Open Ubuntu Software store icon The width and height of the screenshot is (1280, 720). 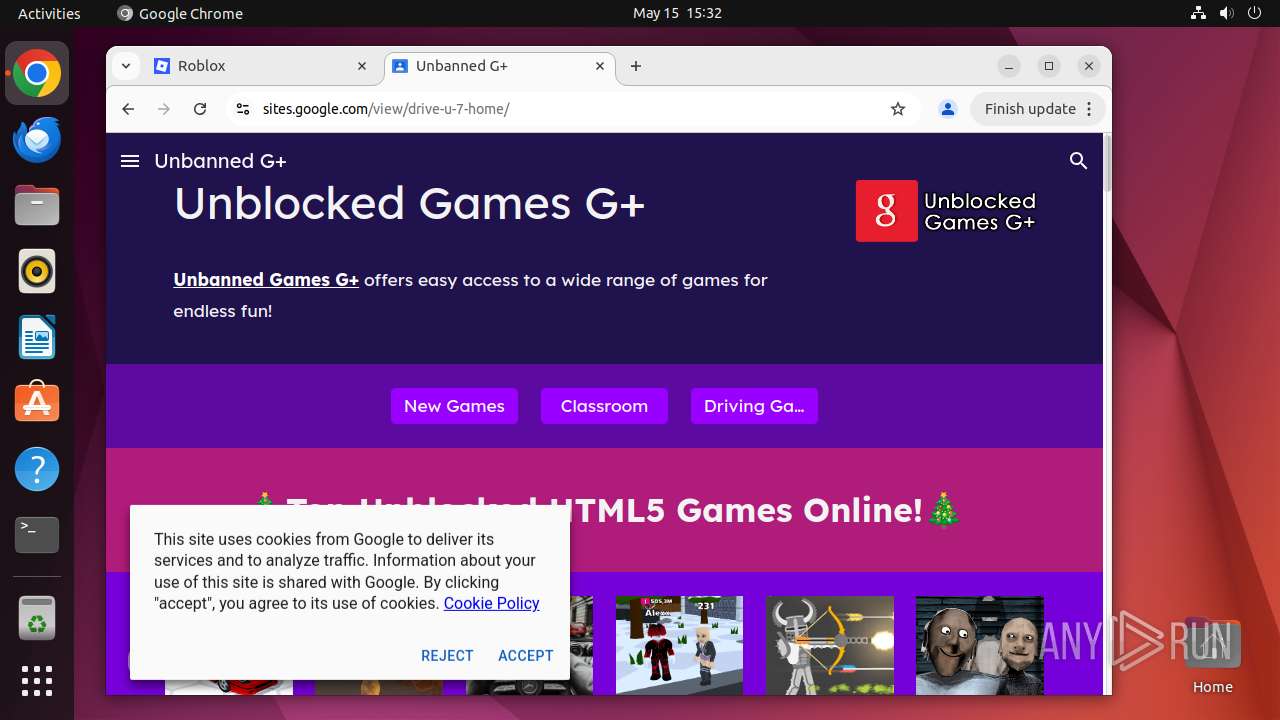pos(37,403)
